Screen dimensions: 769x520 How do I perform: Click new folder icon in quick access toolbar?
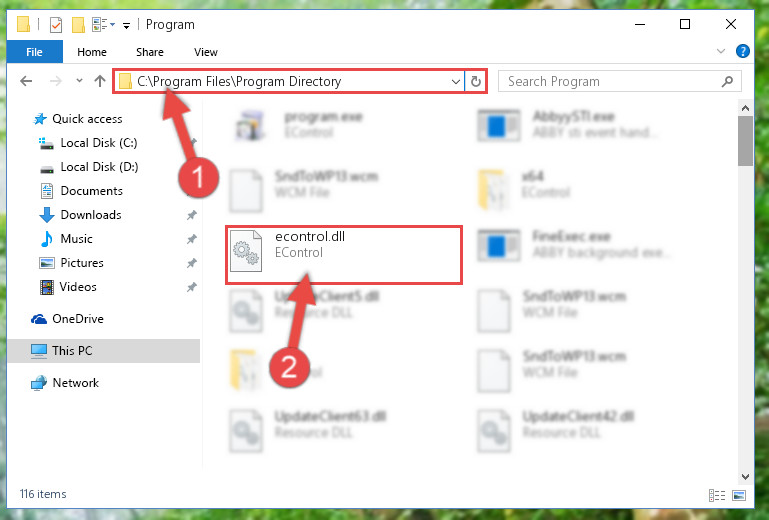click(78, 25)
